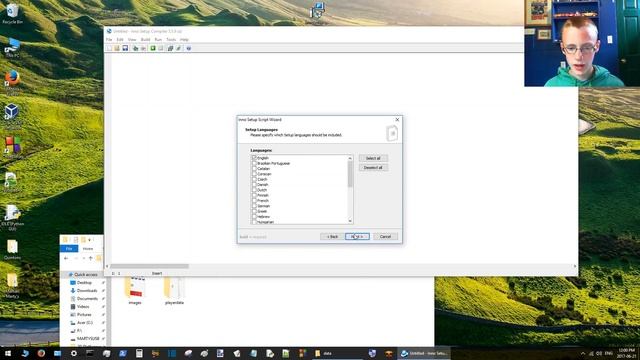The image size is (640, 360).
Task: Check the Danish language checkbox
Action: pos(254,184)
